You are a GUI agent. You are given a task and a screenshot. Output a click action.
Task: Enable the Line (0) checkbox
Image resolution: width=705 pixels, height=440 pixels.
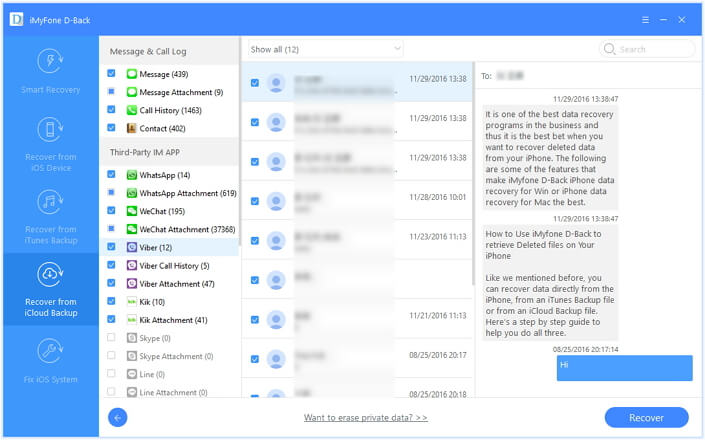point(111,373)
